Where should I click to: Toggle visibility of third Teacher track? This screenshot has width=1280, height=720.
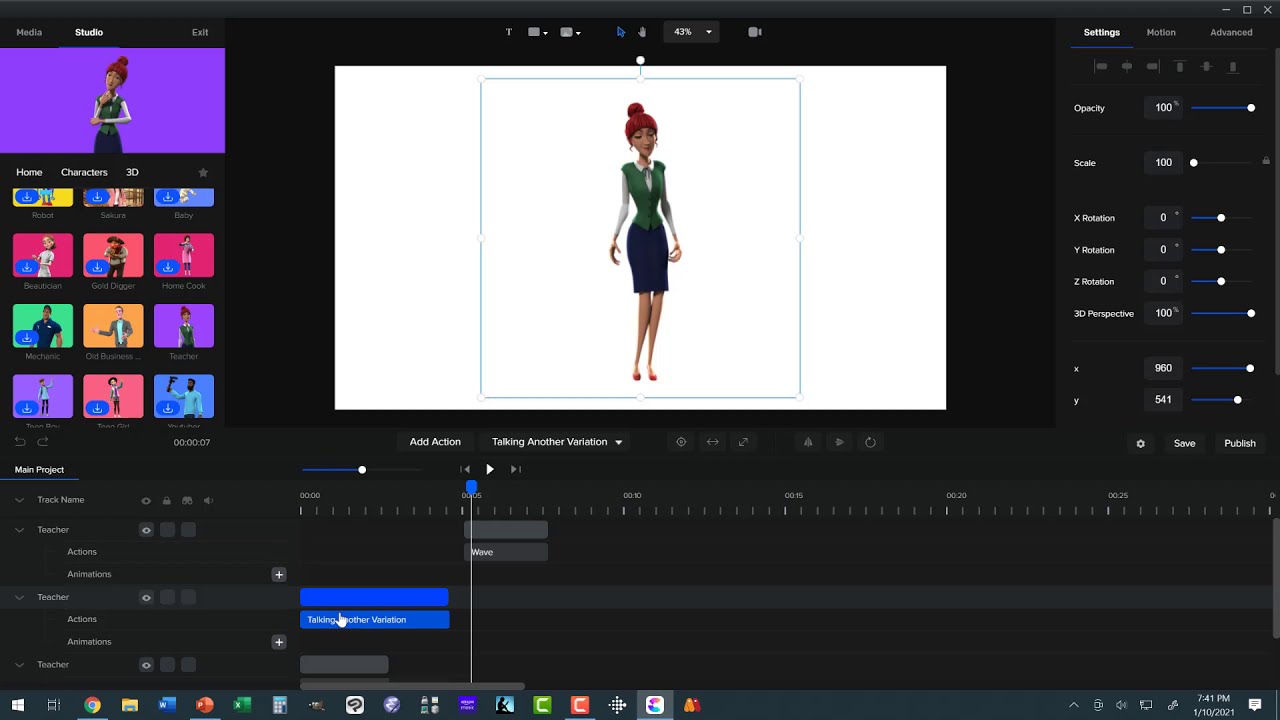pyautogui.click(x=146, y=665)
